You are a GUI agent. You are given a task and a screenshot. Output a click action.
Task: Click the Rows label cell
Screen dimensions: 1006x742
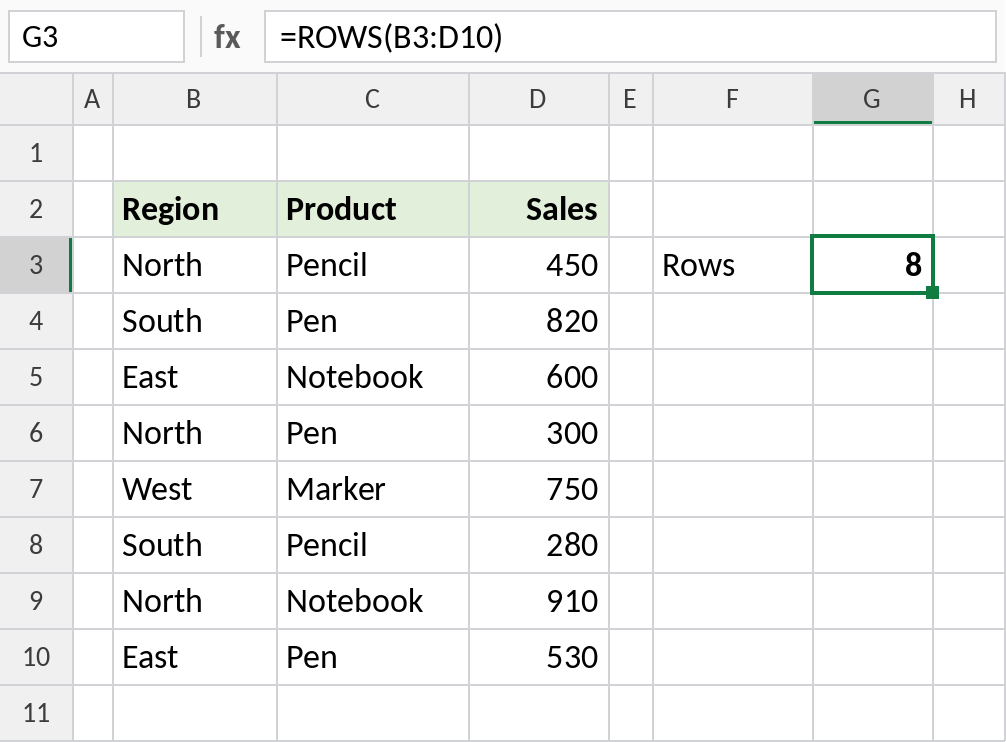pyautogui.click(x=733, y=265)
